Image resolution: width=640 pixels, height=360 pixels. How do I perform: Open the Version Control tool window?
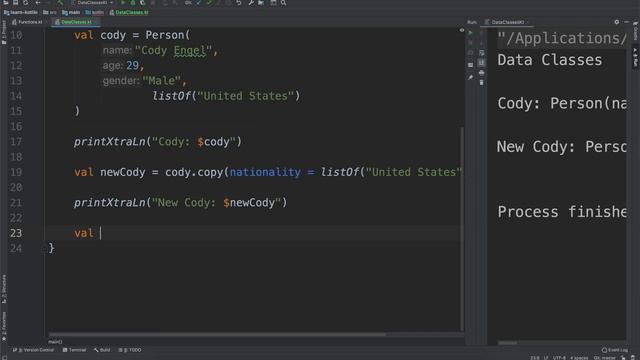(x=33, y=350)
